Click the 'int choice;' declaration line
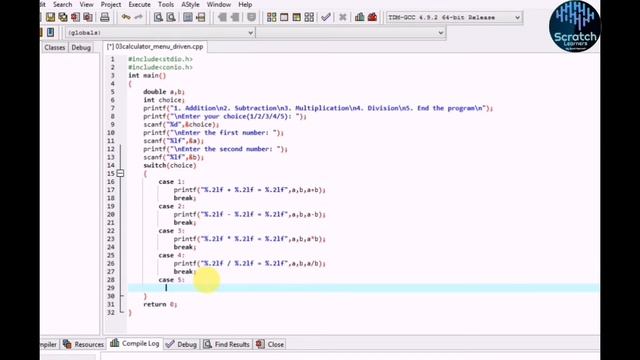640x360 pixels. tap(164, 100)
